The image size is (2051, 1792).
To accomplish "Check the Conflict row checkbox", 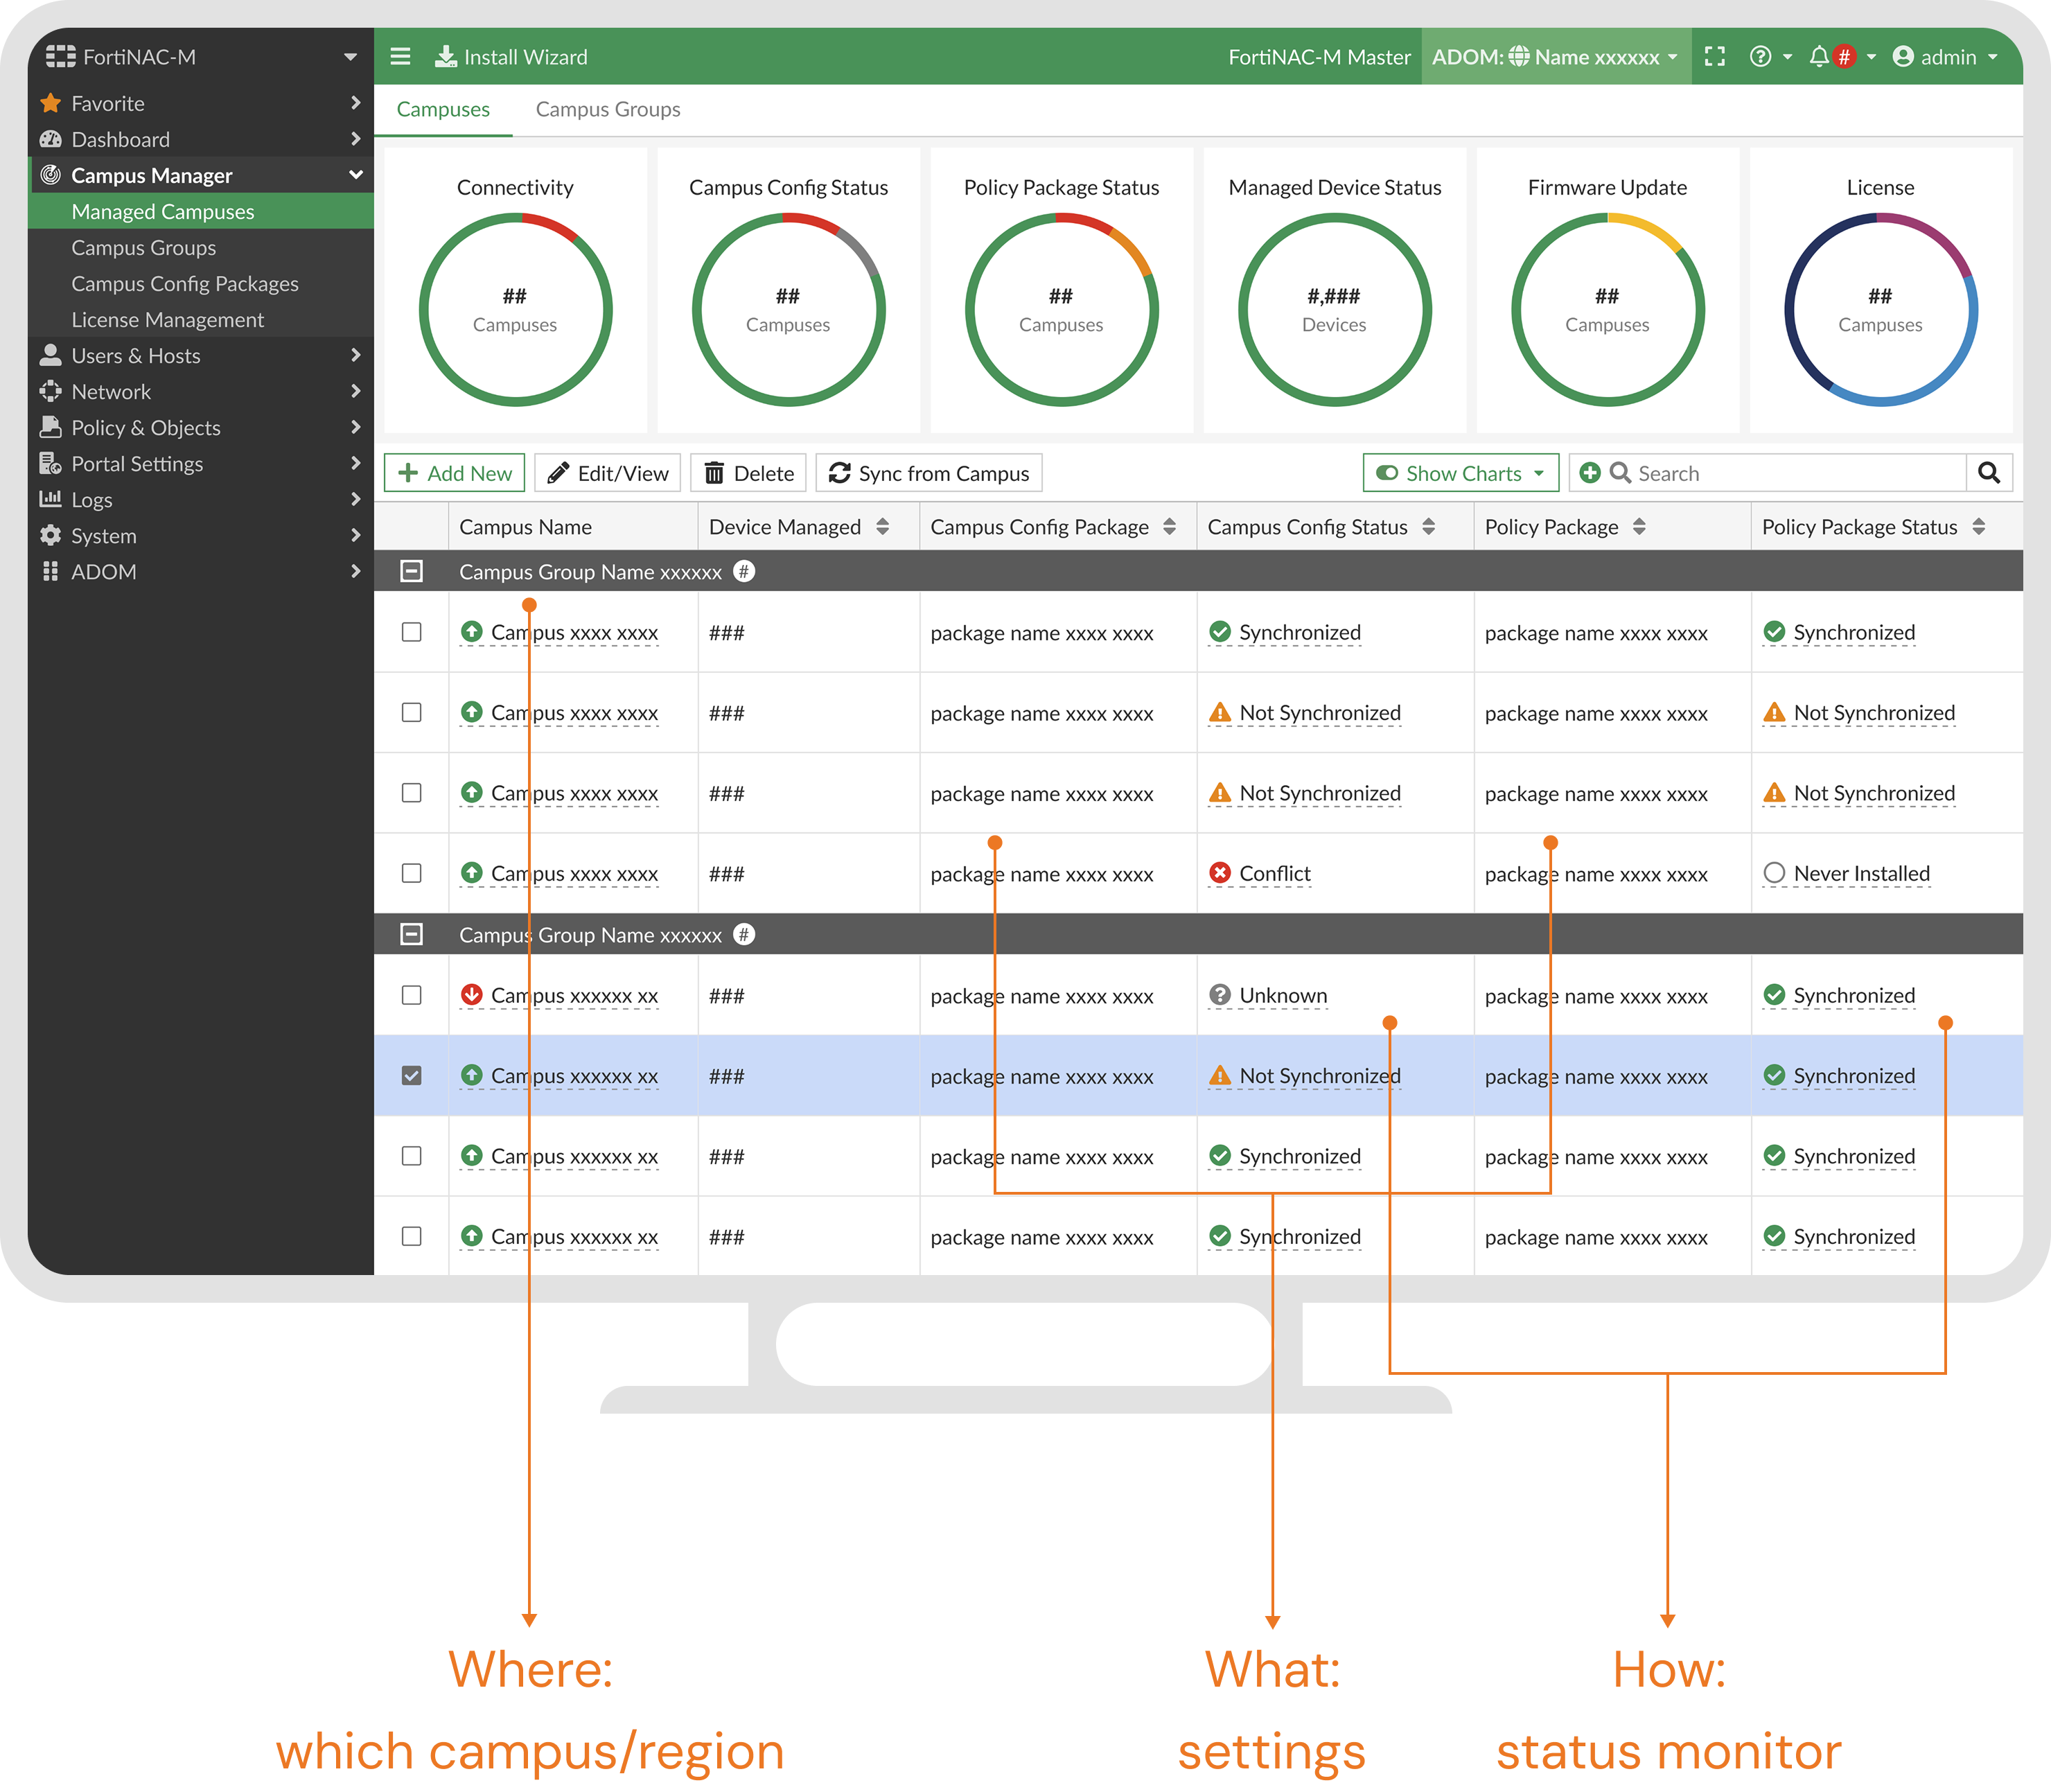I will (x=411, y=873).
